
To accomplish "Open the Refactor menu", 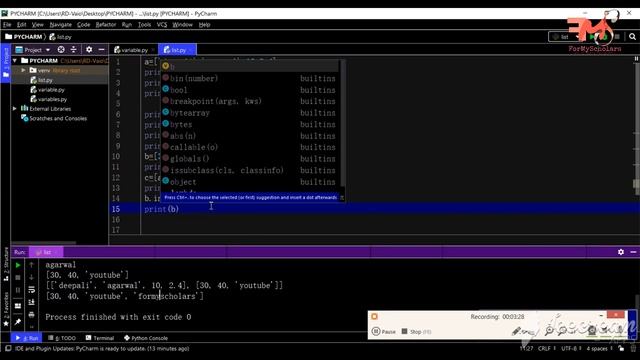I will (106, 25).
